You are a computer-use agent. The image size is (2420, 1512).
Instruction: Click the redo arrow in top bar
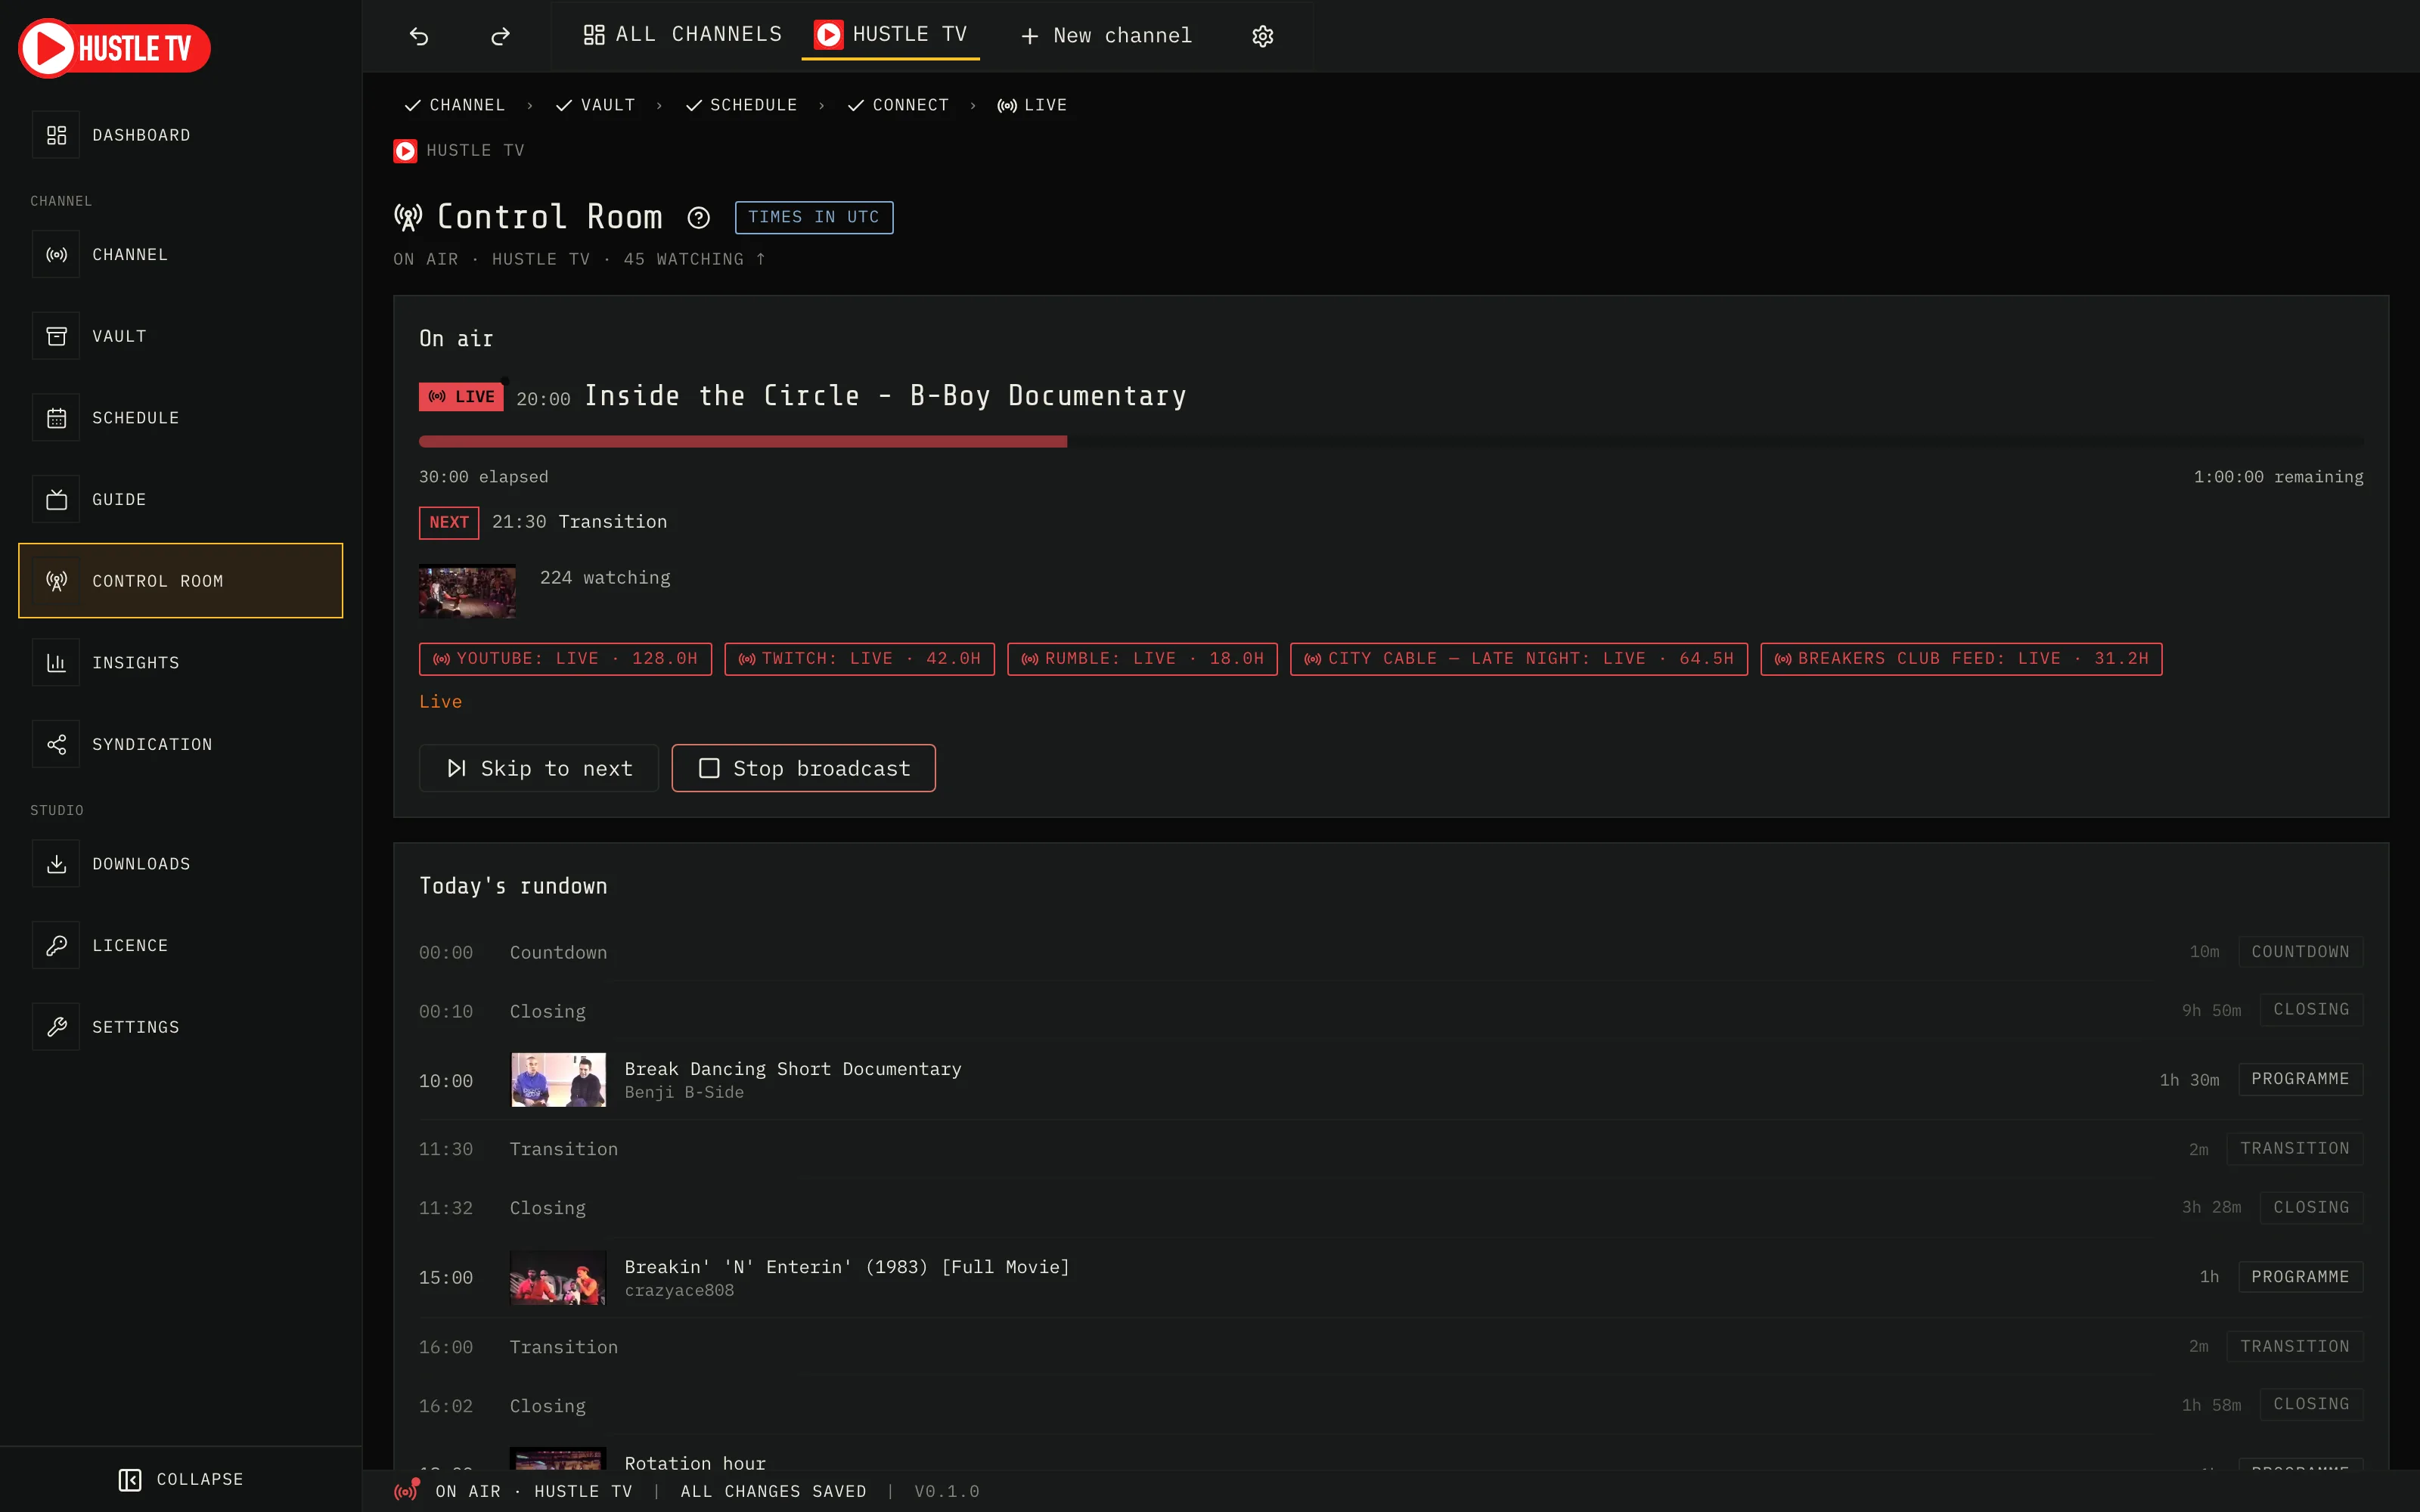pos(500,36)
